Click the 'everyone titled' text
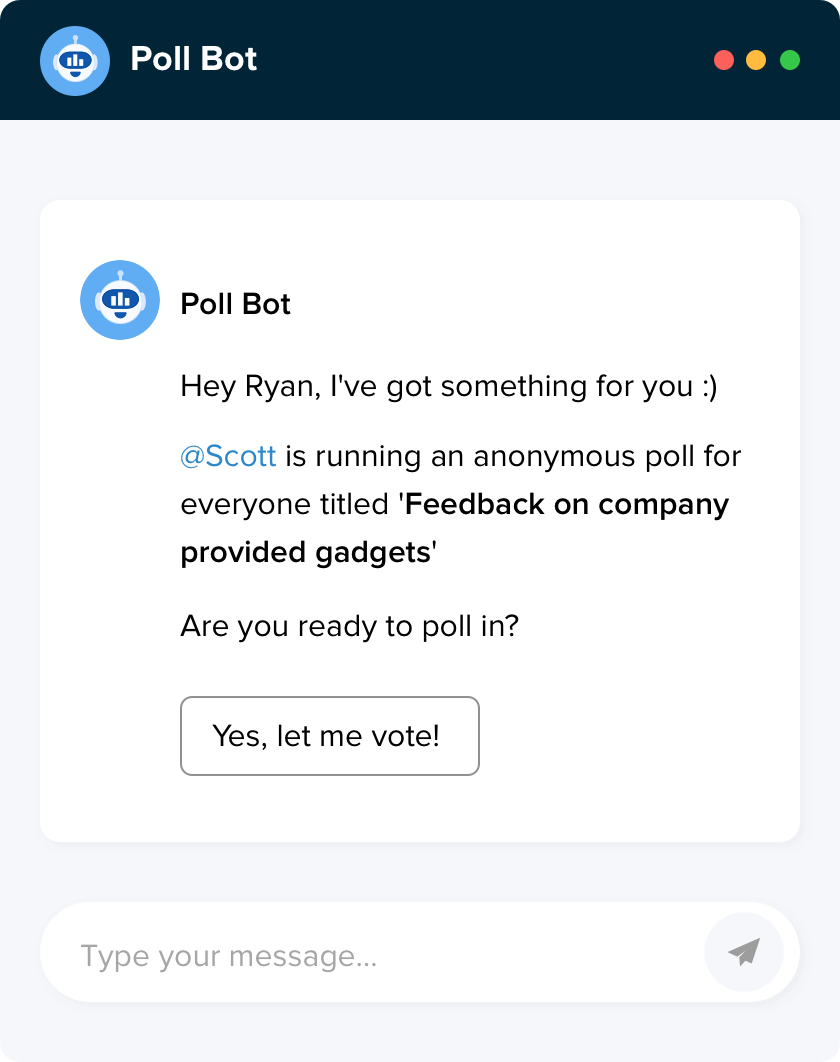 pos(285,504)
